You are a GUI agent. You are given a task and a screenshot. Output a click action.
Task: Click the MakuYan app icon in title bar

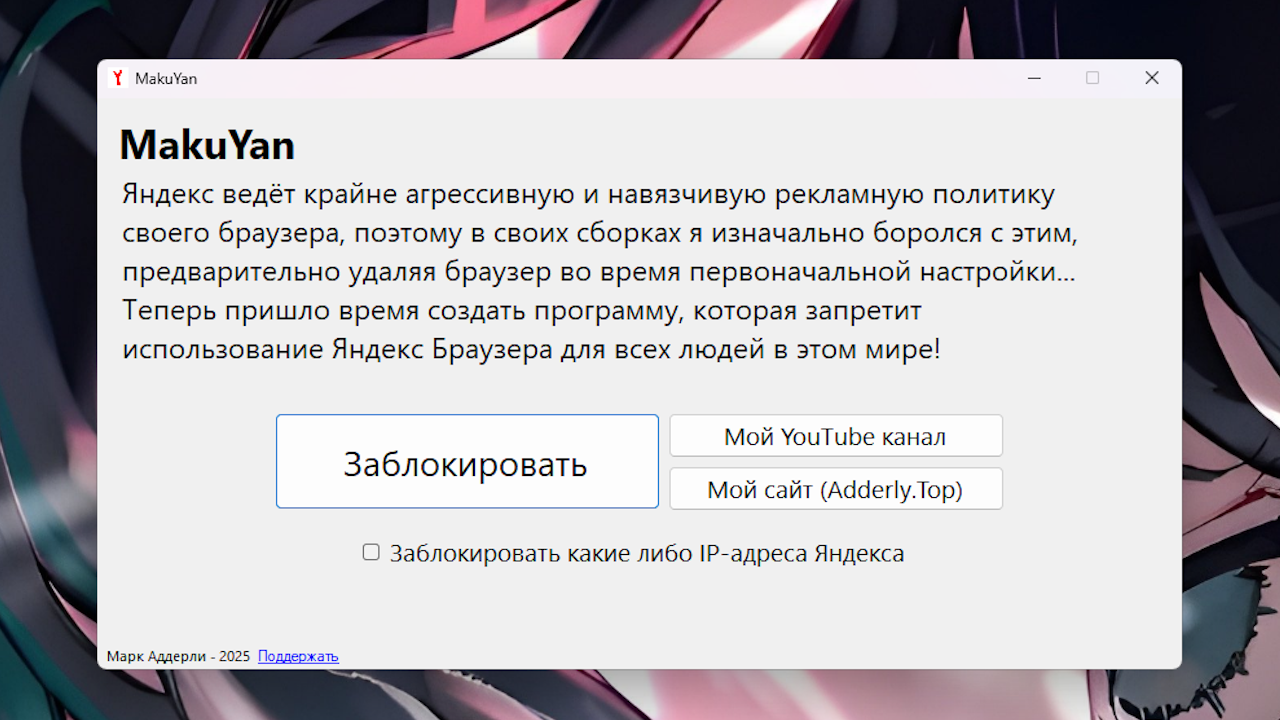(117, 78)
